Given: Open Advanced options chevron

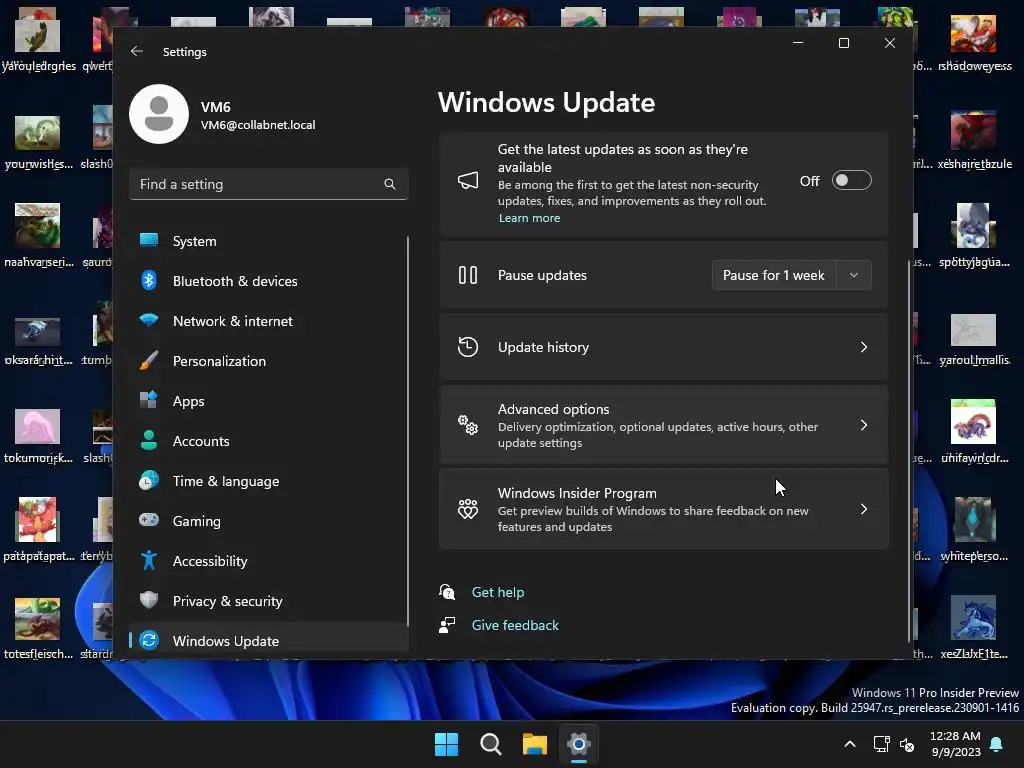Looking at the screenshot, I should (864, 425).
